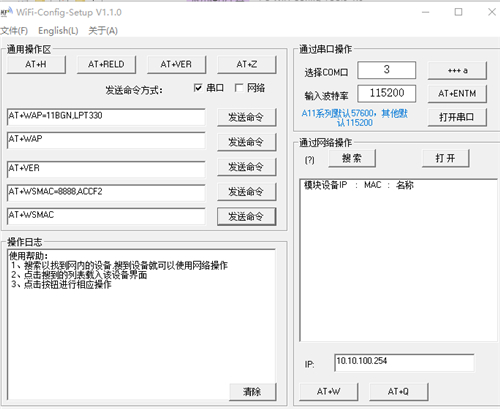500x409 pixels.
Task: Focus the AT+WSMAC command field
Action: coord(106,217)
